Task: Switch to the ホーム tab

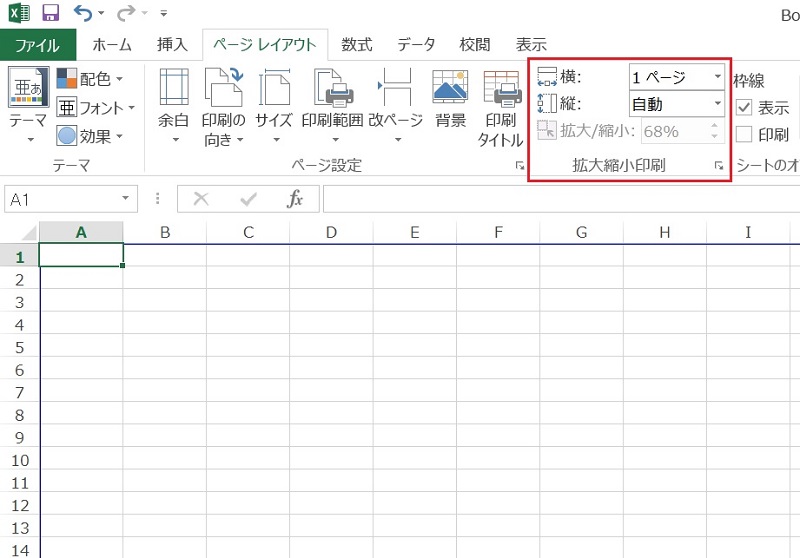Action: coord(112,45)
